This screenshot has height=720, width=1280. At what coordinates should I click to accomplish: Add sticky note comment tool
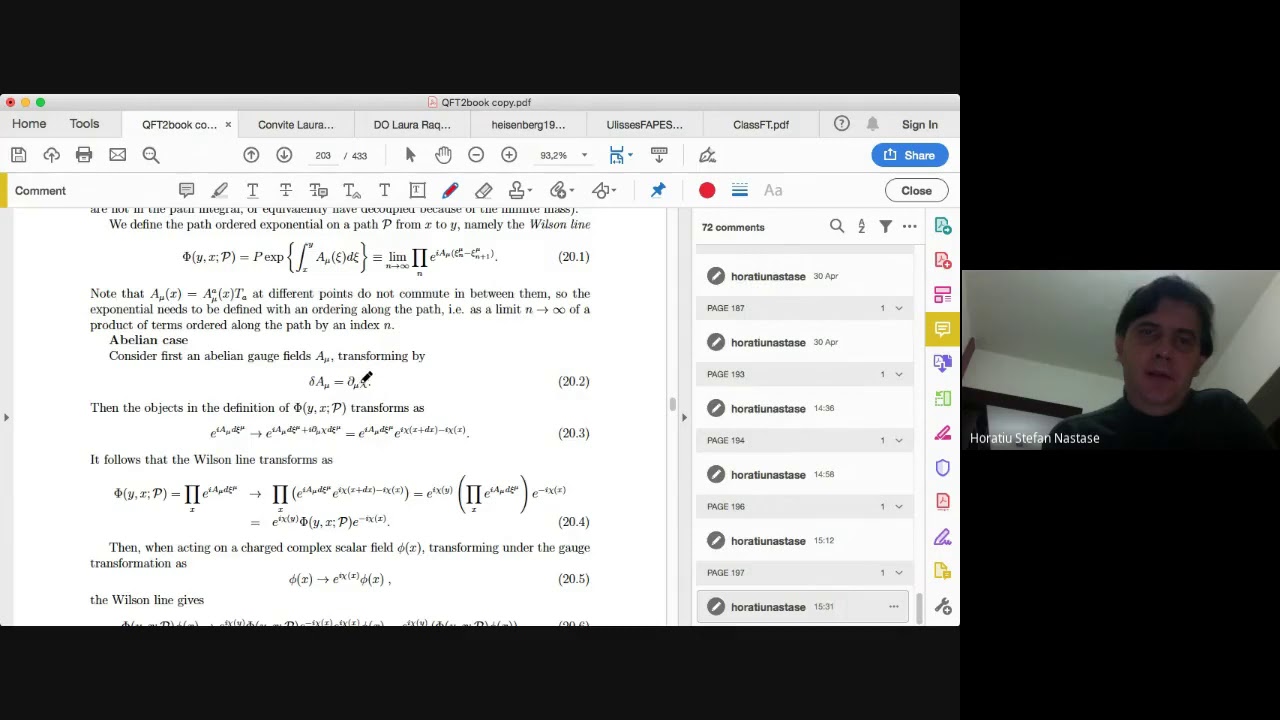point(186,190)
